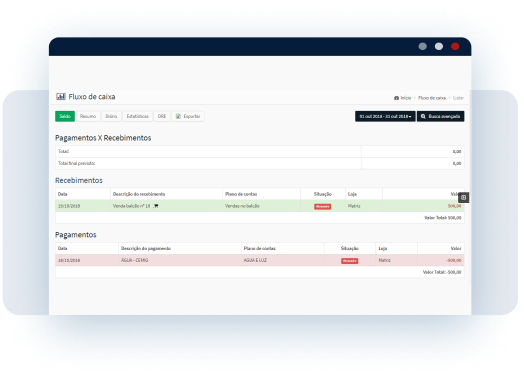
Task: Click the status badge in Pagamentos row
Action: click(350, 261)
